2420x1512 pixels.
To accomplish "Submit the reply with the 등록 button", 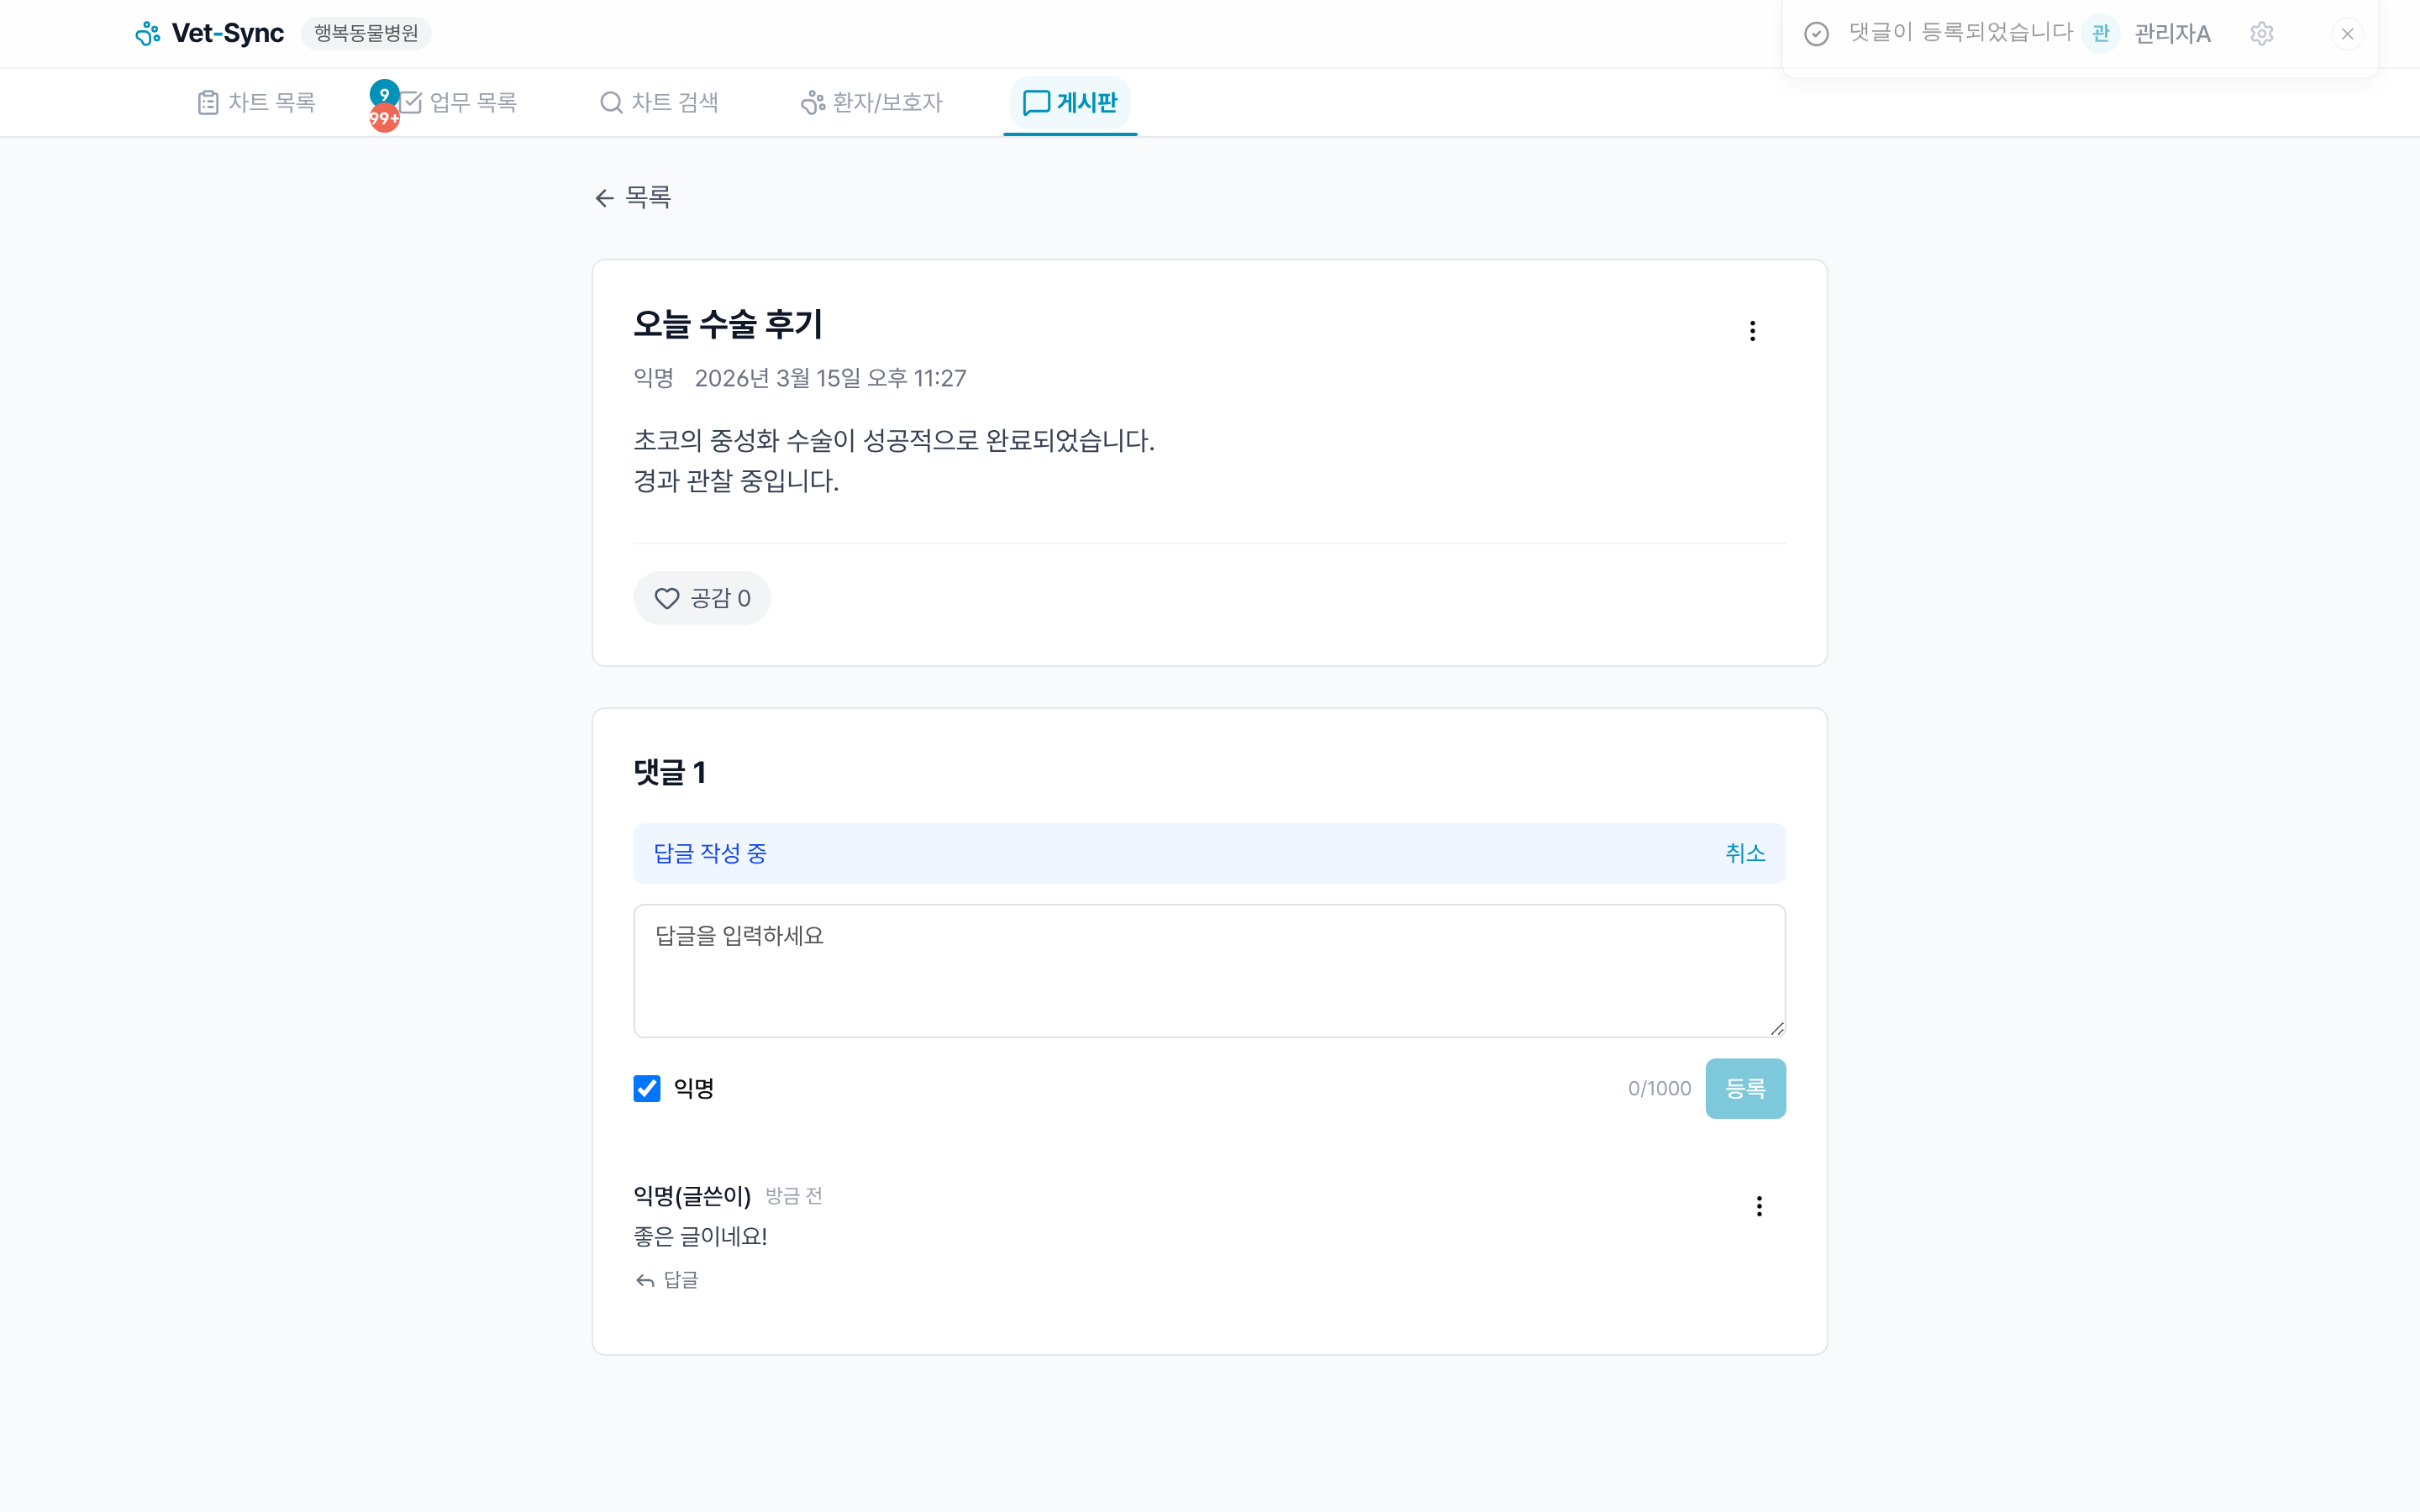I will tap(1746, 1088).
